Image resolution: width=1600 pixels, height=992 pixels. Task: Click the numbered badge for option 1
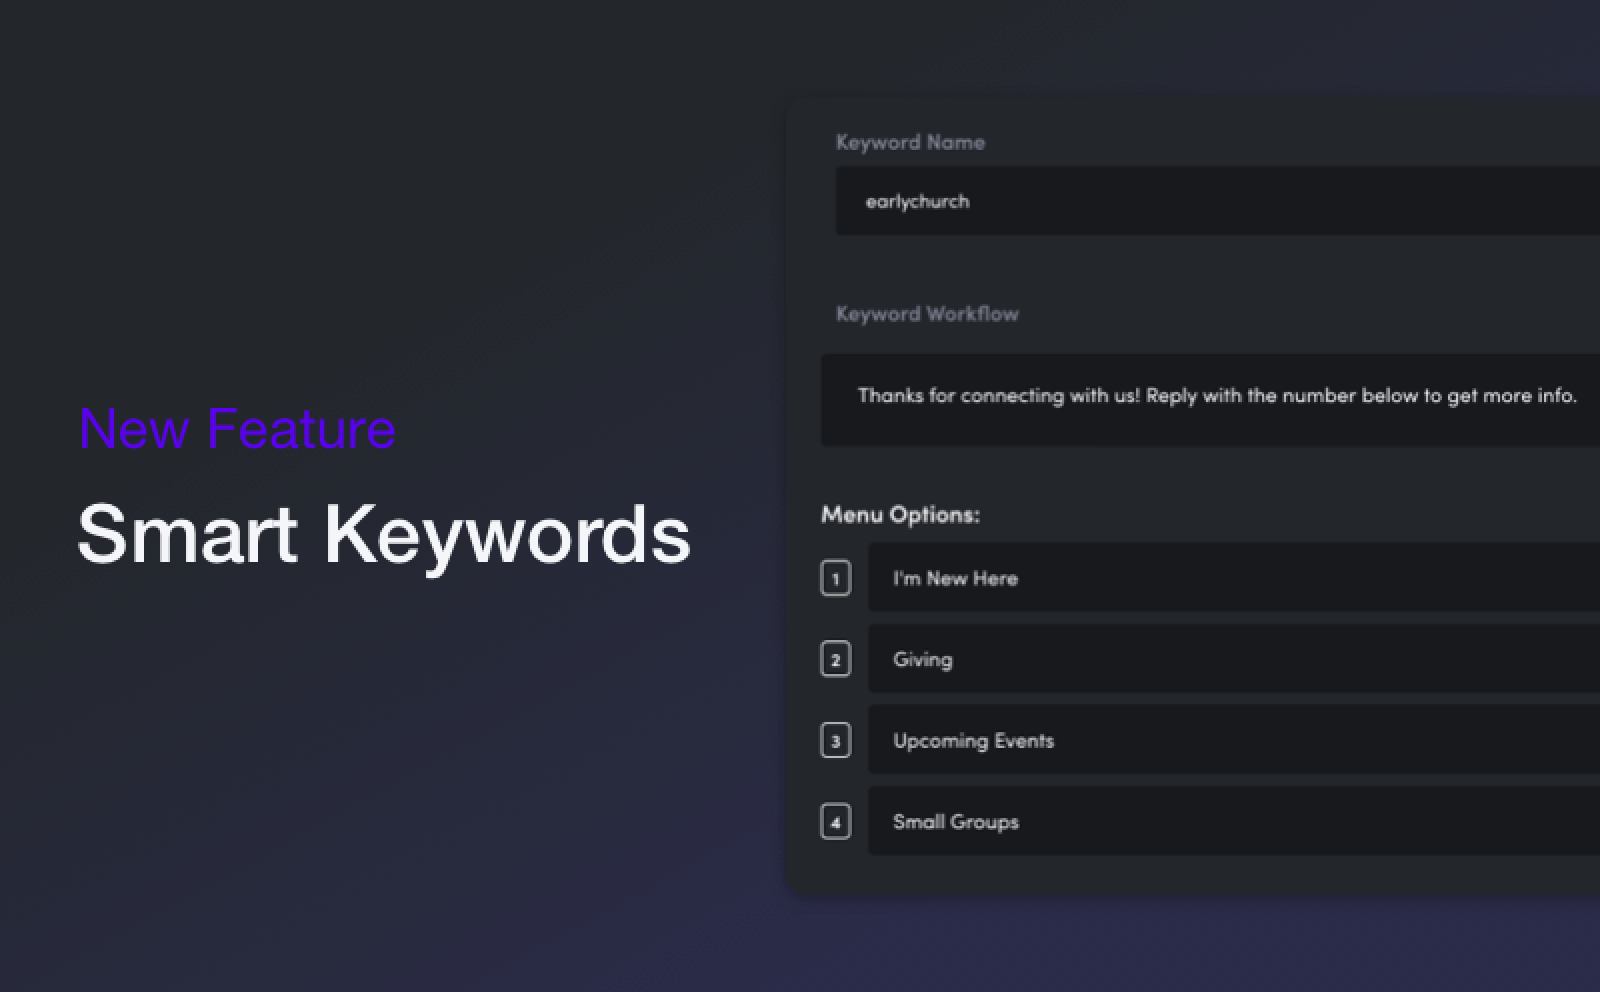tap(835, 578)
